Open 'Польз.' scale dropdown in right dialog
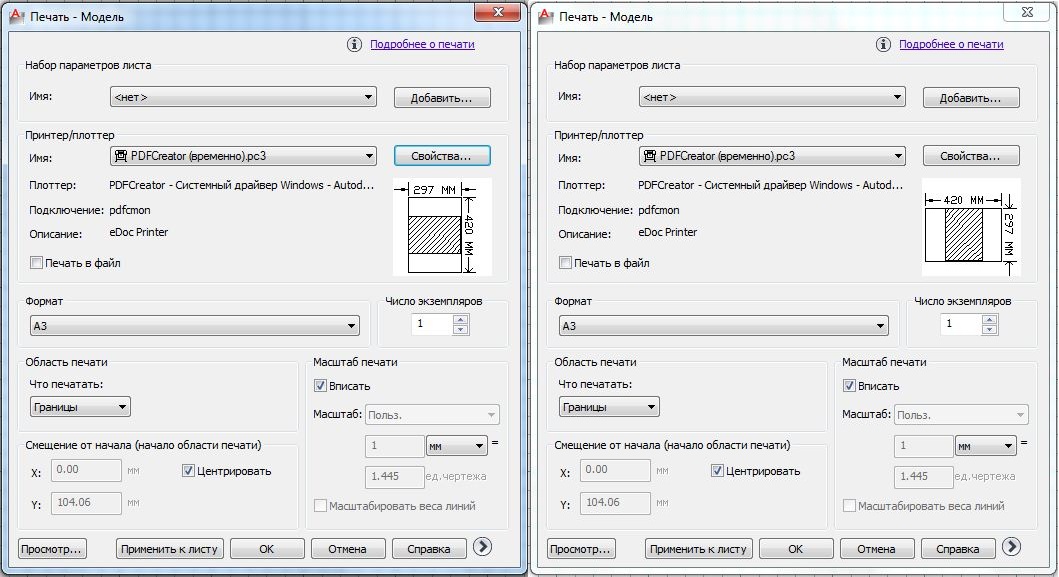1059x577 pixels. 961,414
